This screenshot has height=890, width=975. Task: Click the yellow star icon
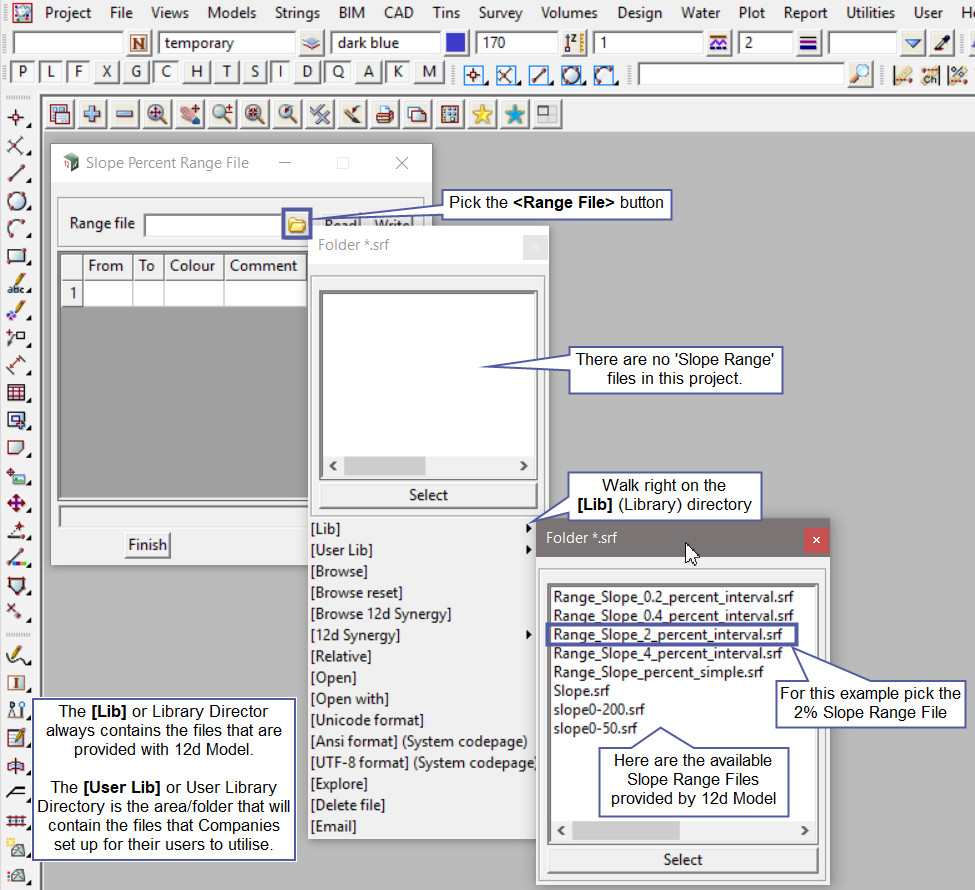[482, 115]
